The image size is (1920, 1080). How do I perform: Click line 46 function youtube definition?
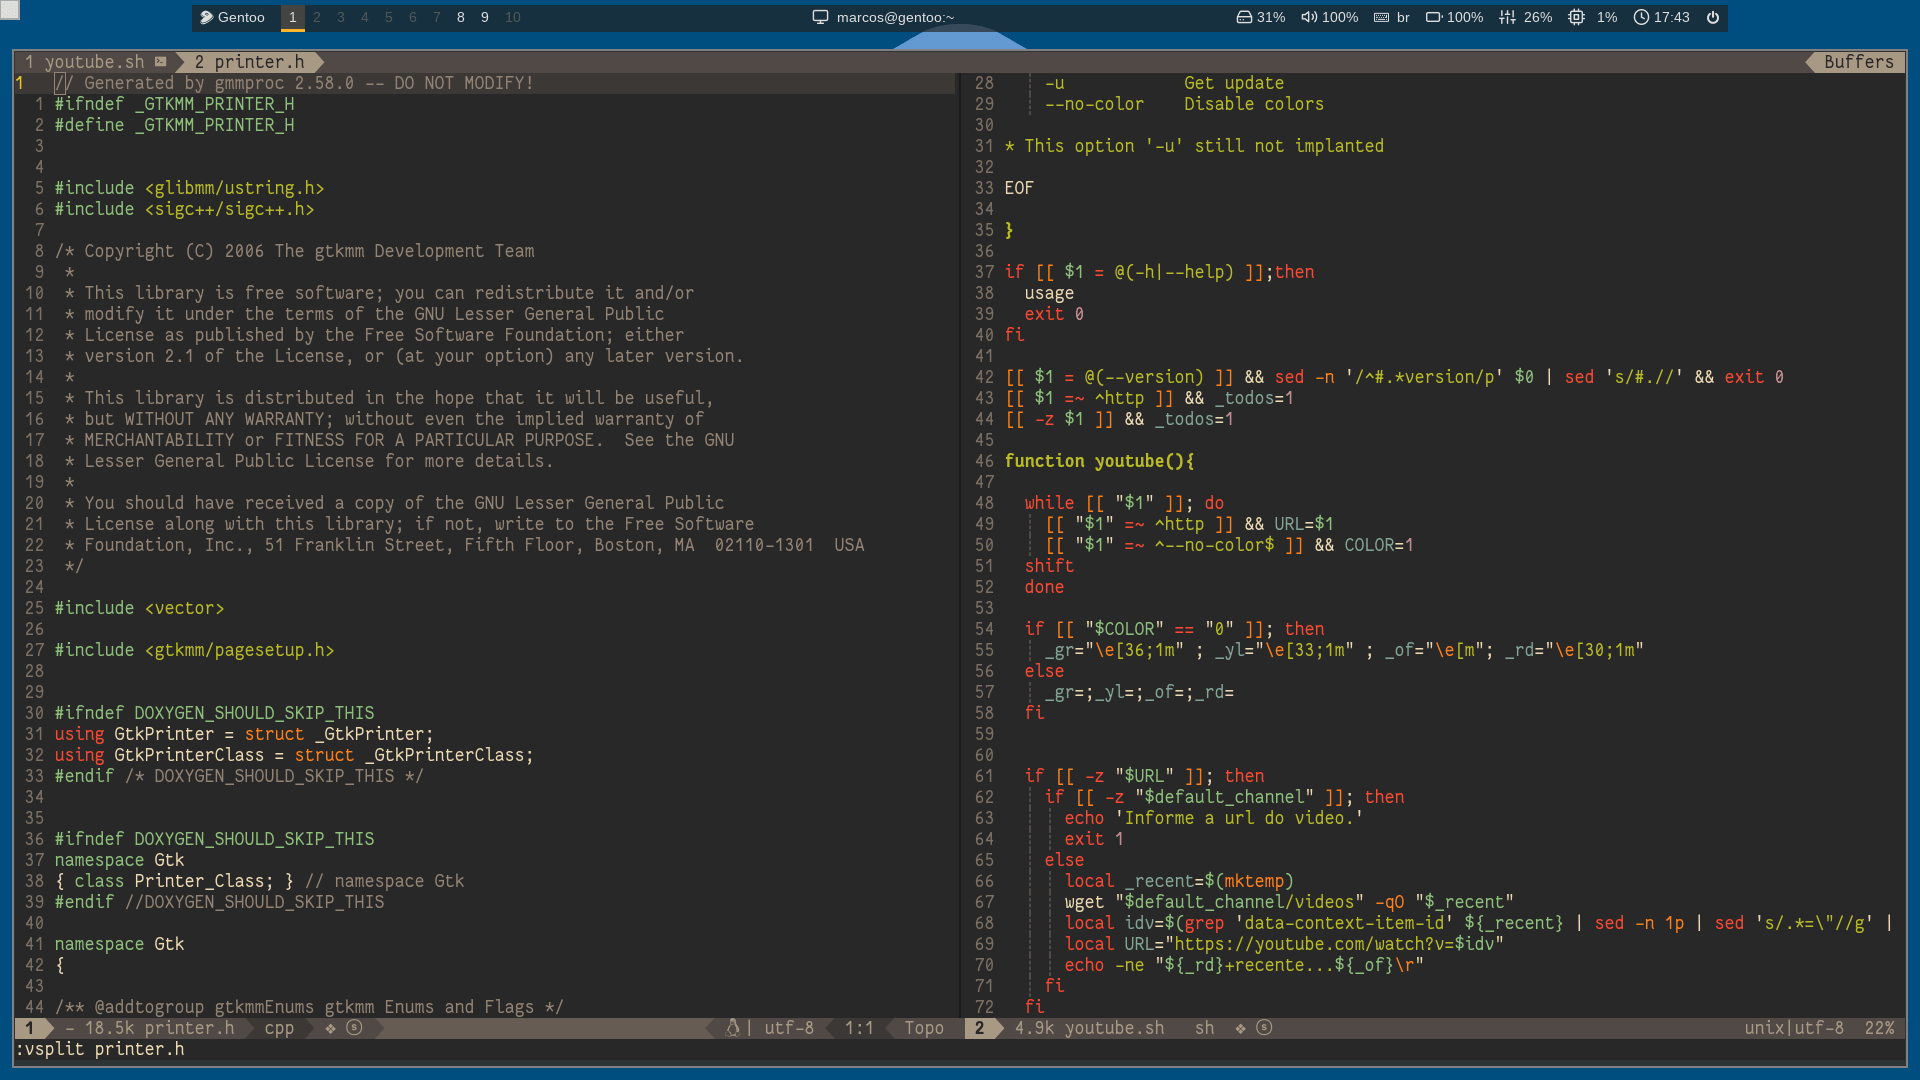(1098, 461)
